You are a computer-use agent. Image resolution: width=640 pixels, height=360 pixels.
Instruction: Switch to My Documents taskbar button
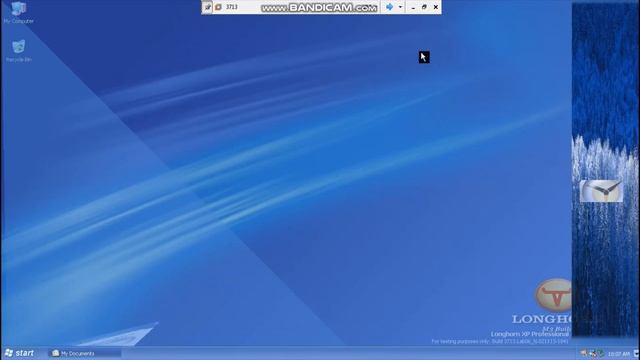point(84,353)
